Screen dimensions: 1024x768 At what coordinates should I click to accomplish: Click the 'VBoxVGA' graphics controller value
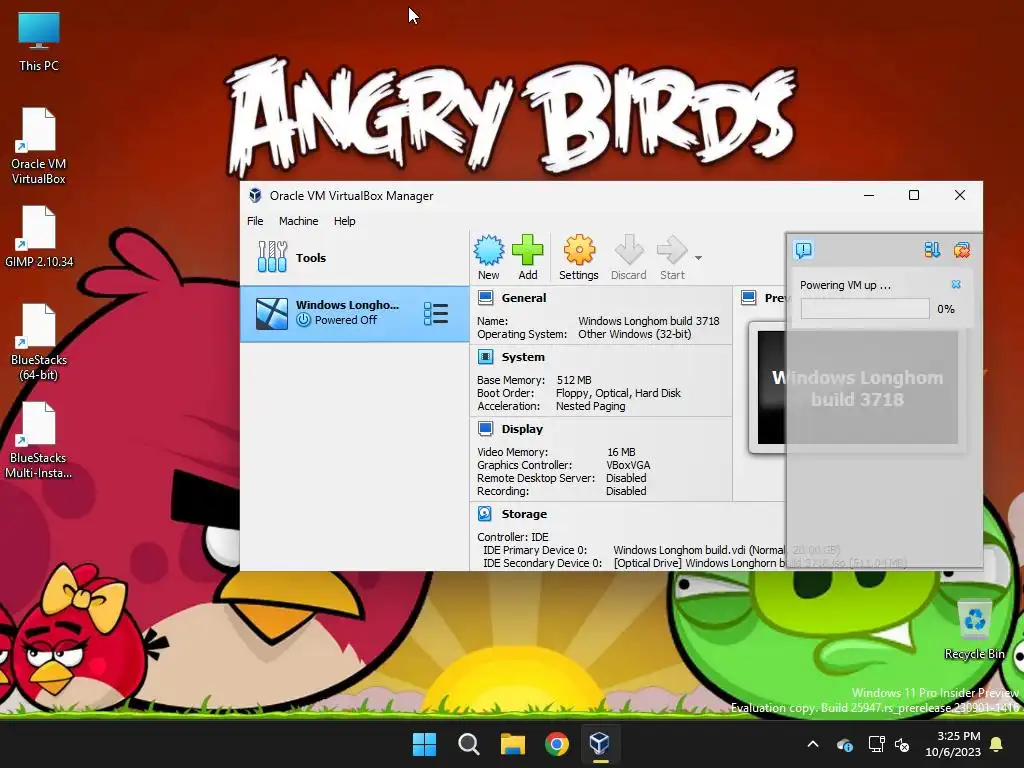pyautogui.click(x=628, y=464)
